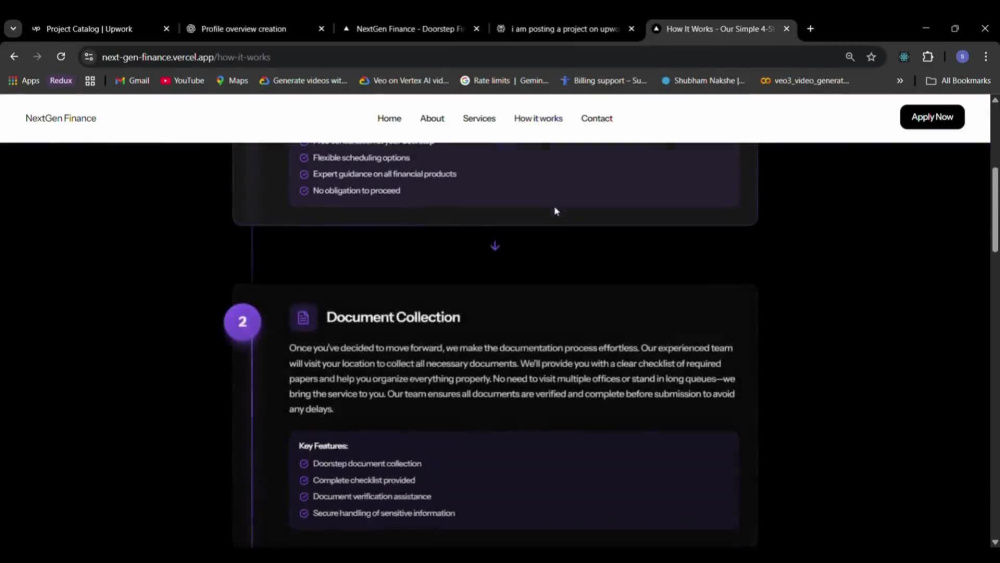Click the browser forward arrow
Image resolution: width=1000 pixels, height=563 pixels.
[37, 57]
